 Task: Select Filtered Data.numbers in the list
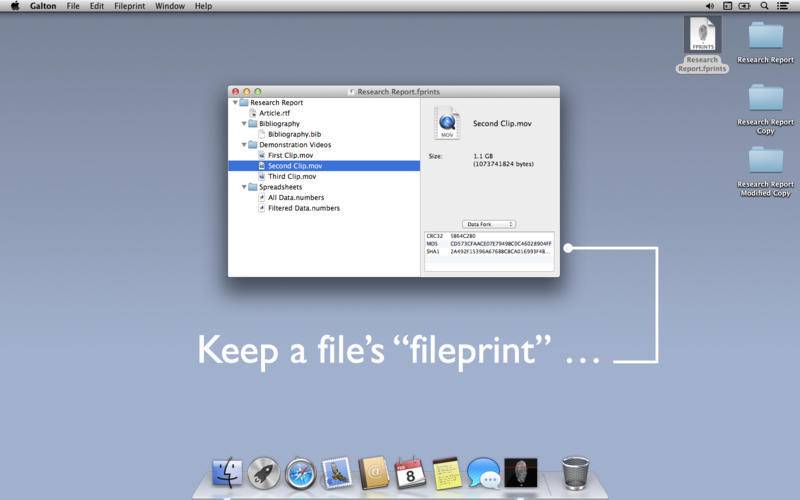303,208
